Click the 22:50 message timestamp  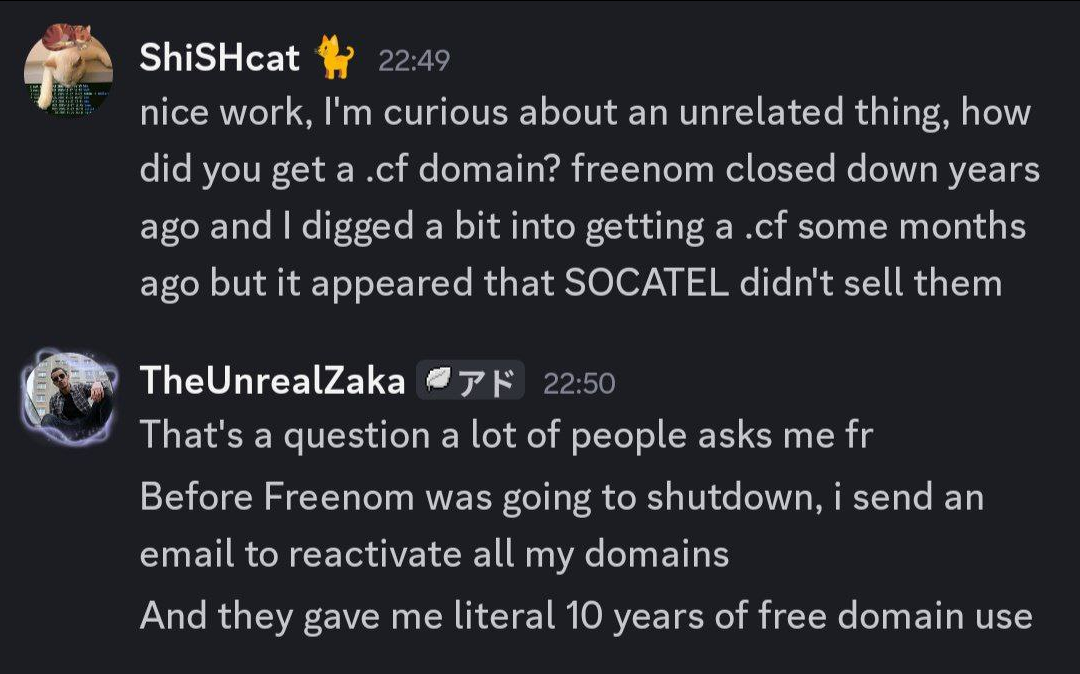coord(579,383)
